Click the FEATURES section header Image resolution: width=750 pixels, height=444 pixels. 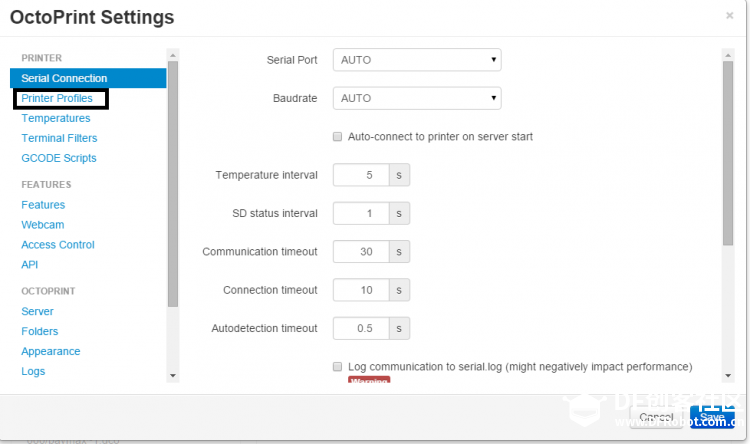point(46,185)
